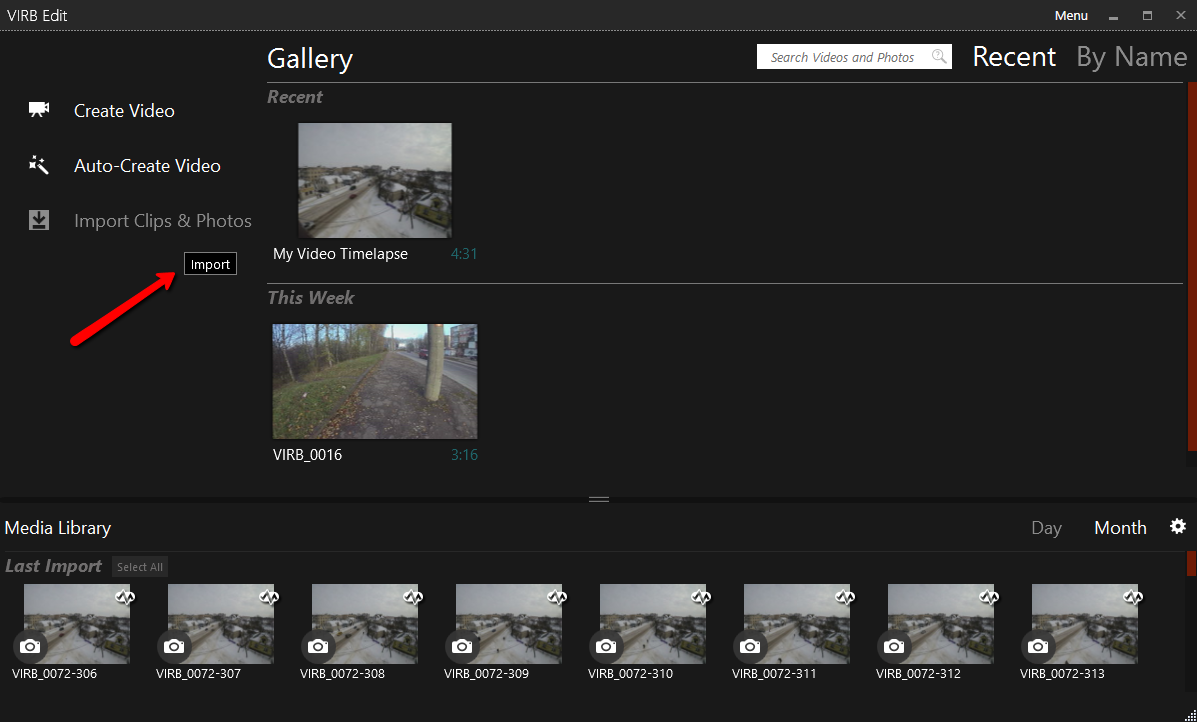The height and width of the screenshot is (722, 1197).
Task: Click the Auto-Create Video label
Action: click(147, 166)
